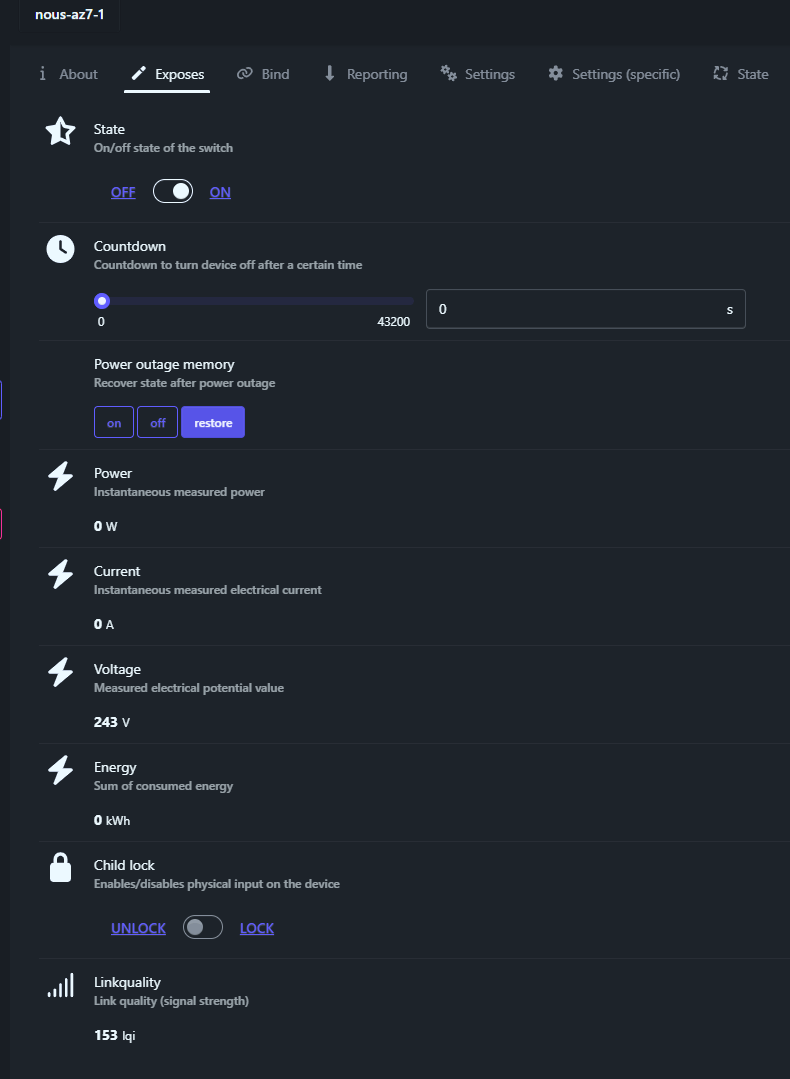Switch to the Settings (specific) tab
The height and width of the screenshot is (1079, 790).
(x=614, y=74)
